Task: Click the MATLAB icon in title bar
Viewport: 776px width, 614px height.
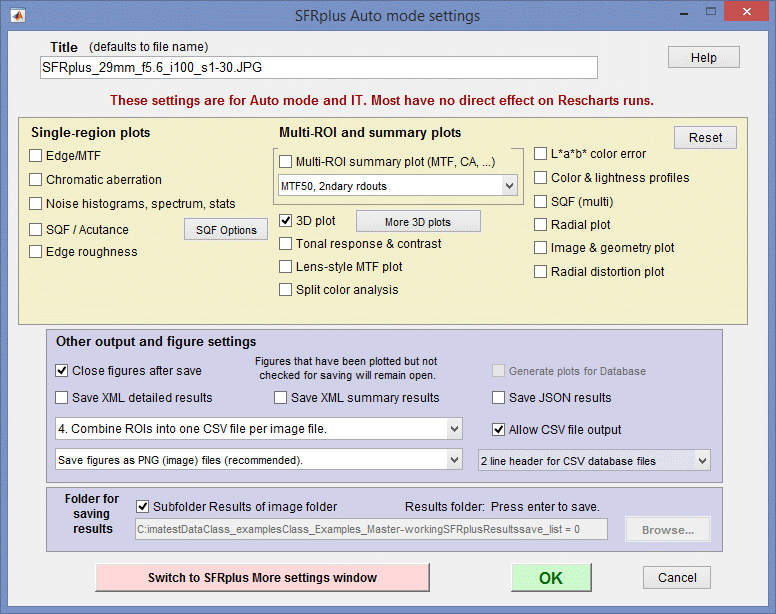Action: pyautogui.click(x=18, y=16)
